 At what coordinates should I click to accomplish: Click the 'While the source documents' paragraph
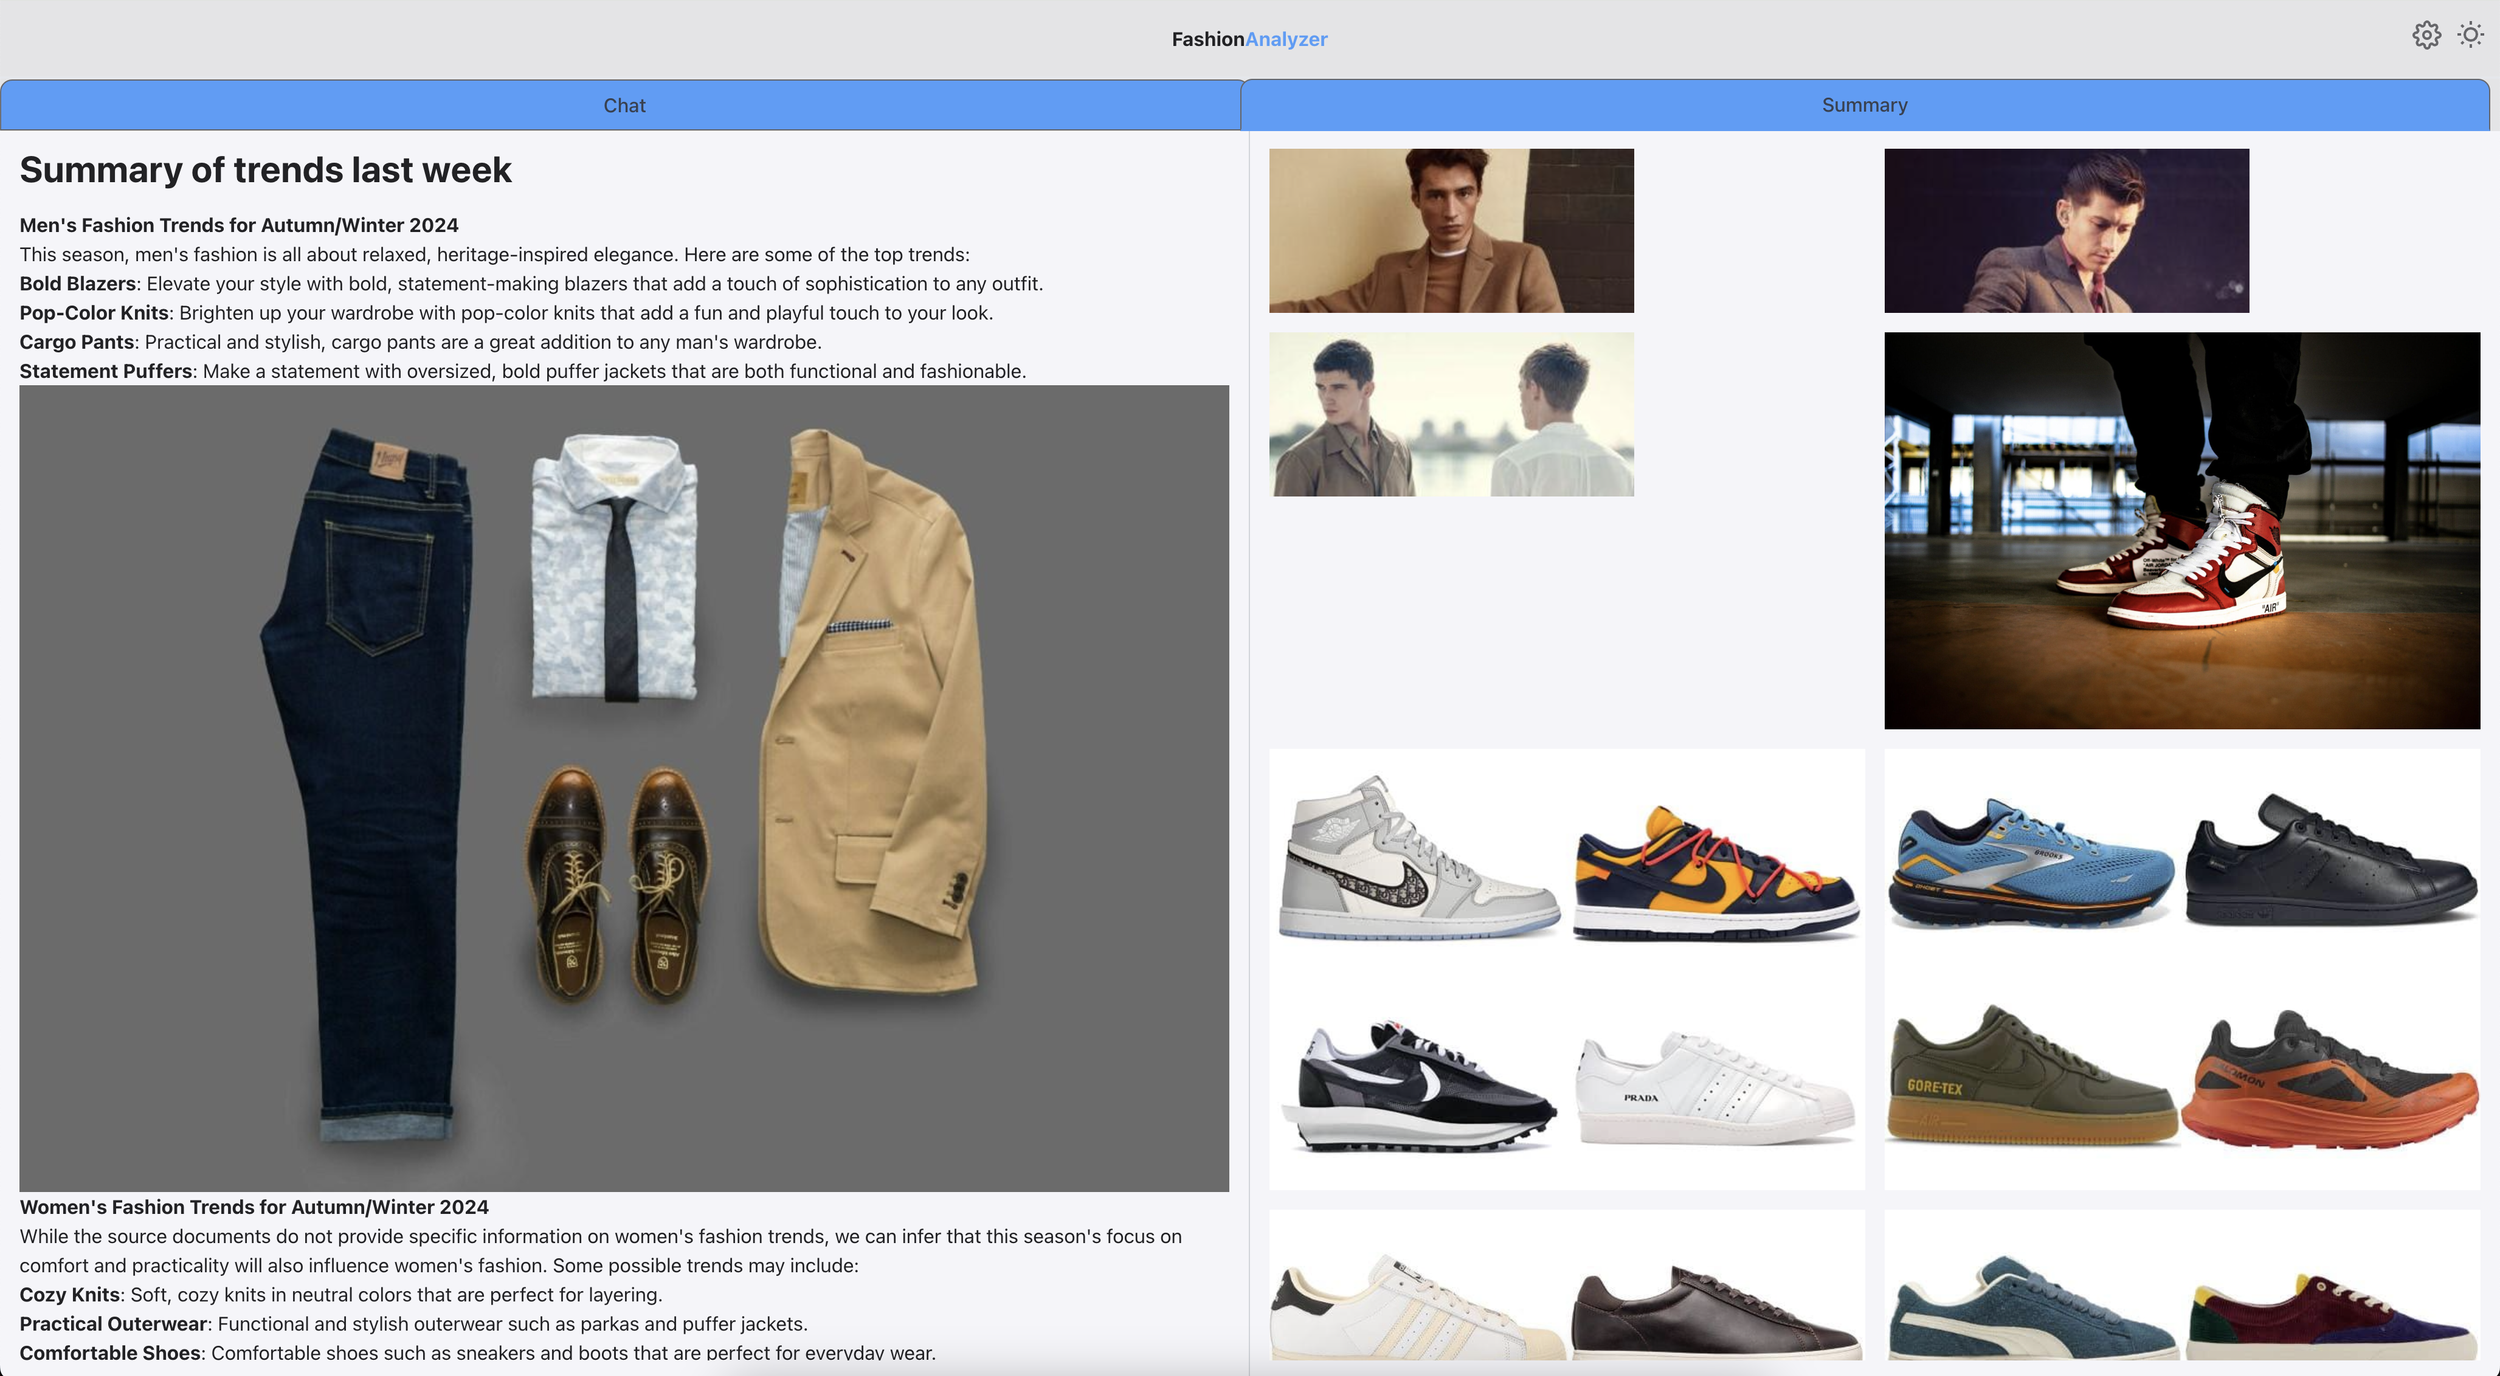601,1251
